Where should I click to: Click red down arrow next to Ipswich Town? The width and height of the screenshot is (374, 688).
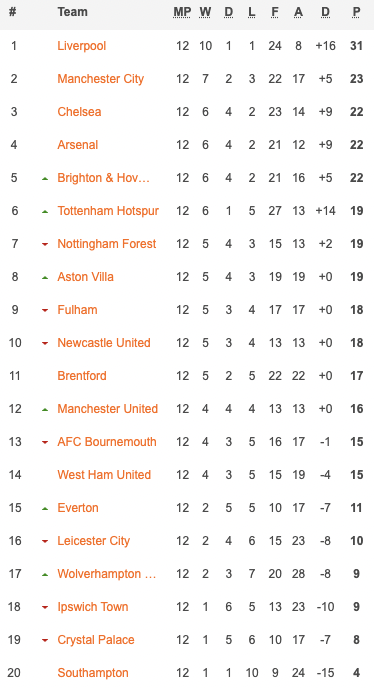45,608
